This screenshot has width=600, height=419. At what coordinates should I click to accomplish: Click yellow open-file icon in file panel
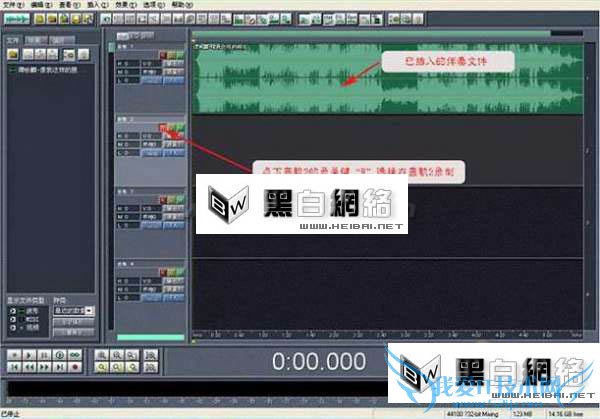[13, 54]
